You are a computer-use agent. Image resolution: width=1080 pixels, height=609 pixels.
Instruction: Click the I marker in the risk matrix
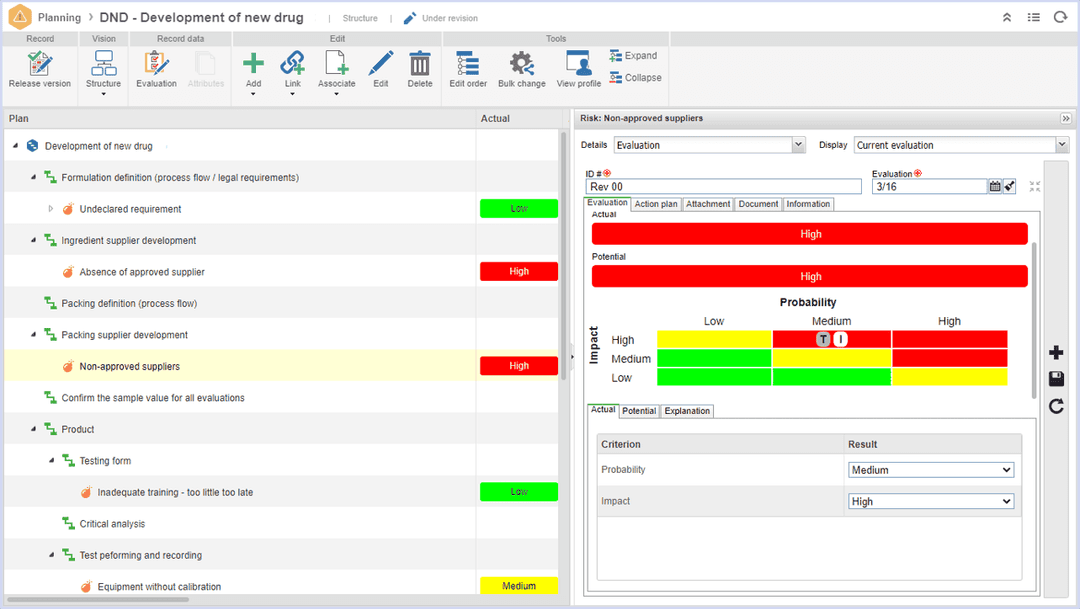840,339
